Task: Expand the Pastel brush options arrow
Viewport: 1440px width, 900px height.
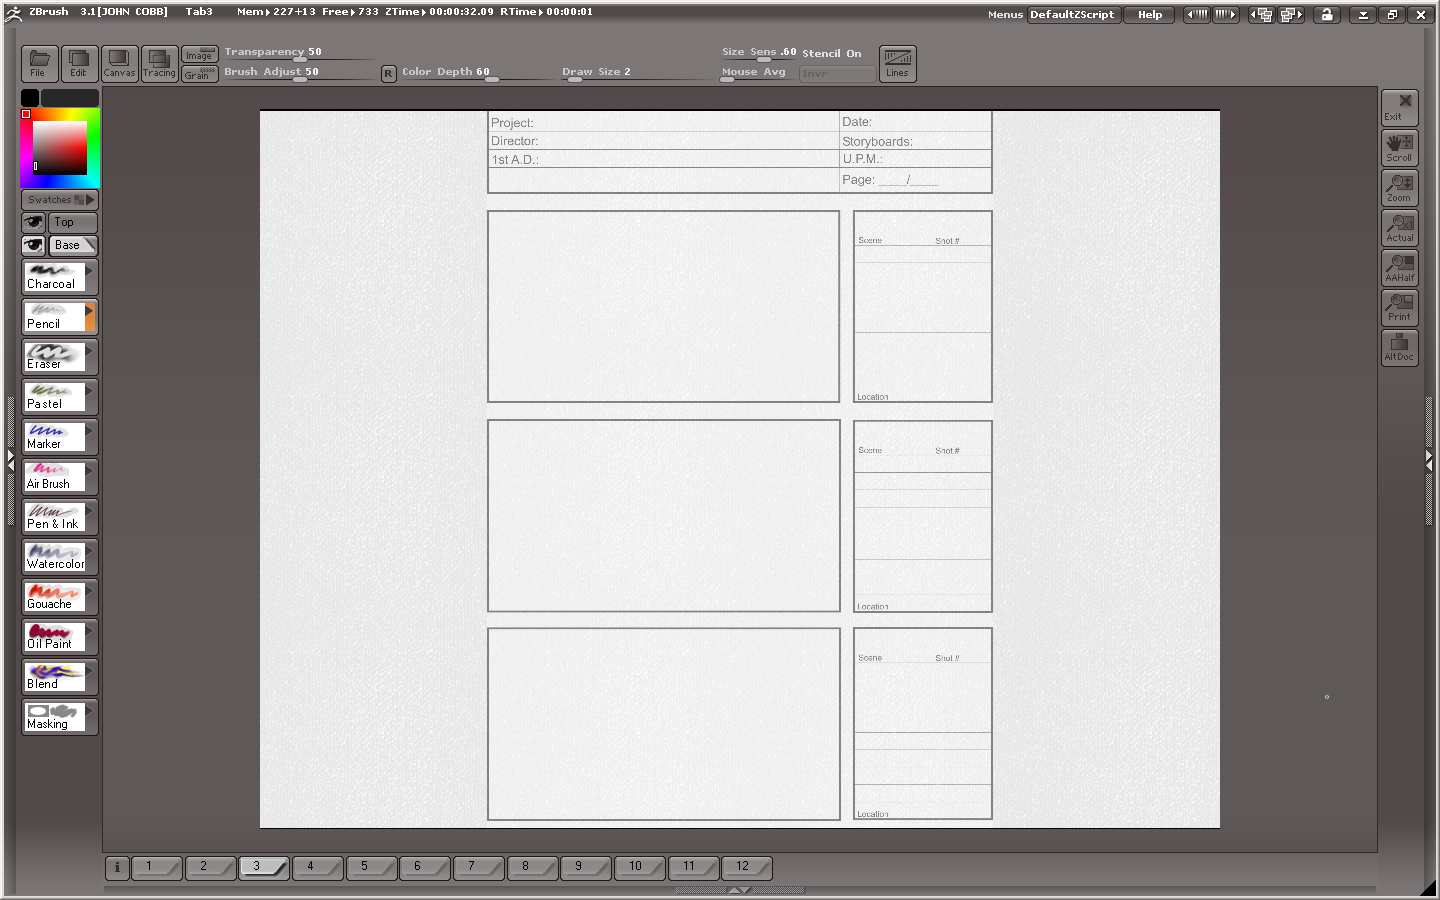Action: (89, 390)
